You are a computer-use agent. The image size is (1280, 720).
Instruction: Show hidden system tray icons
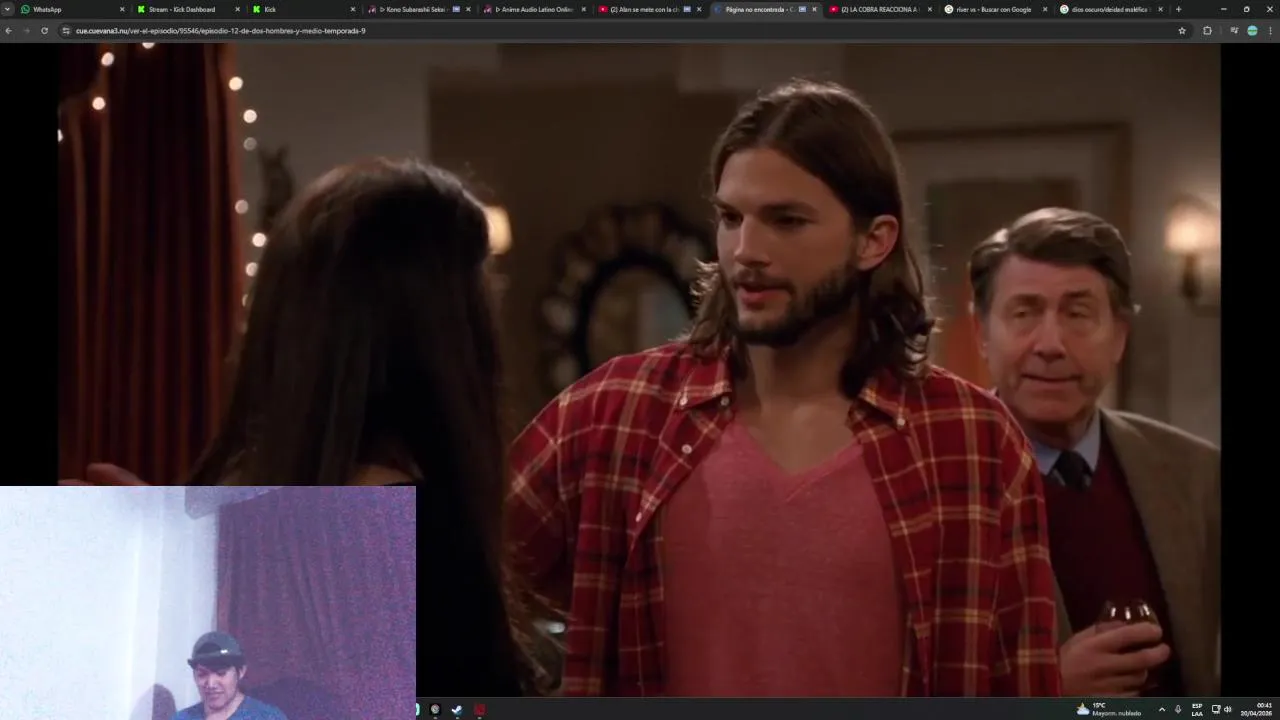[1161, 710]
